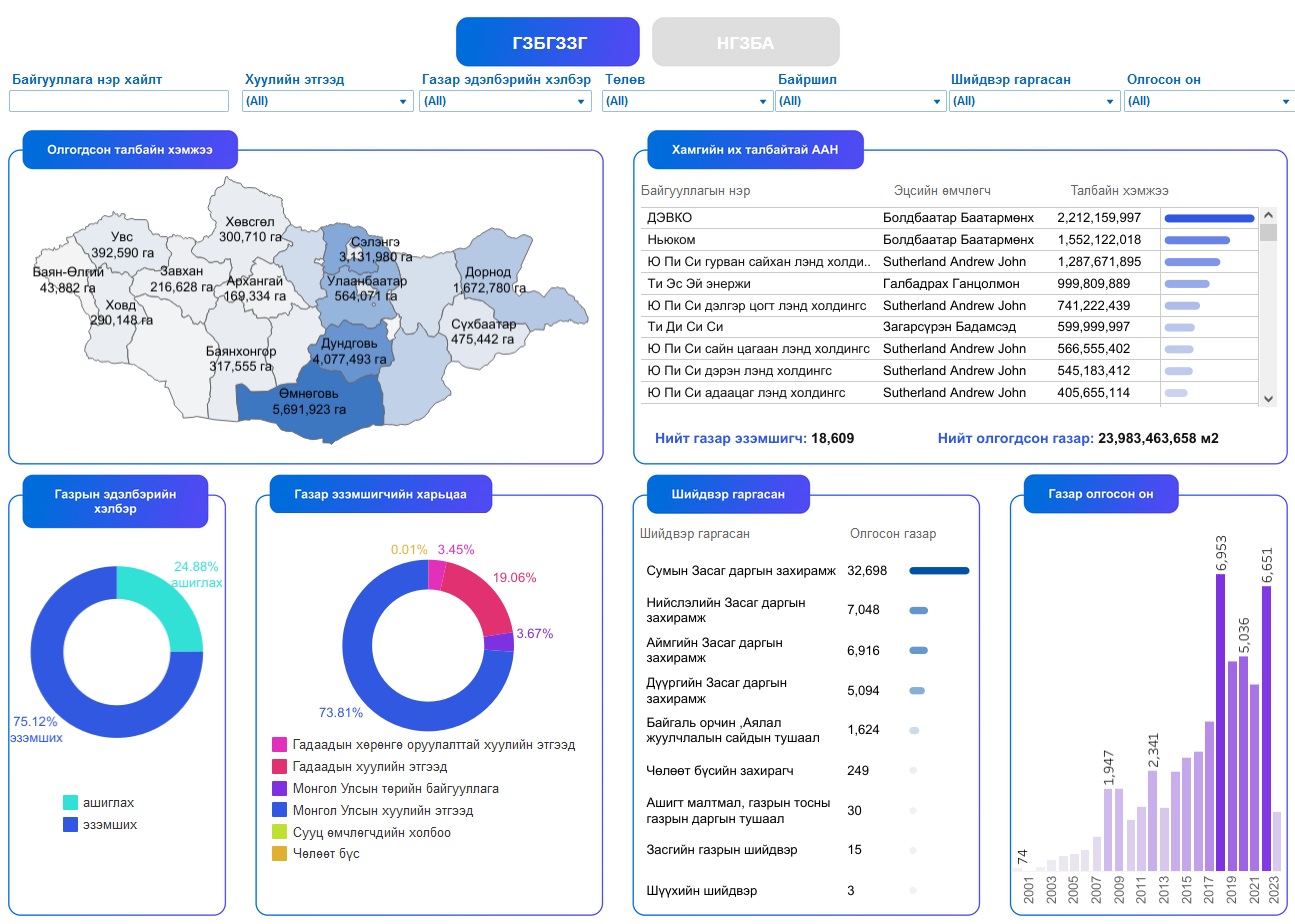Image resolution: width=1295 pixels, height=924 pixels.
Task: Click Сумын Засаг даргын захирамж row
Action: (740, 571)
